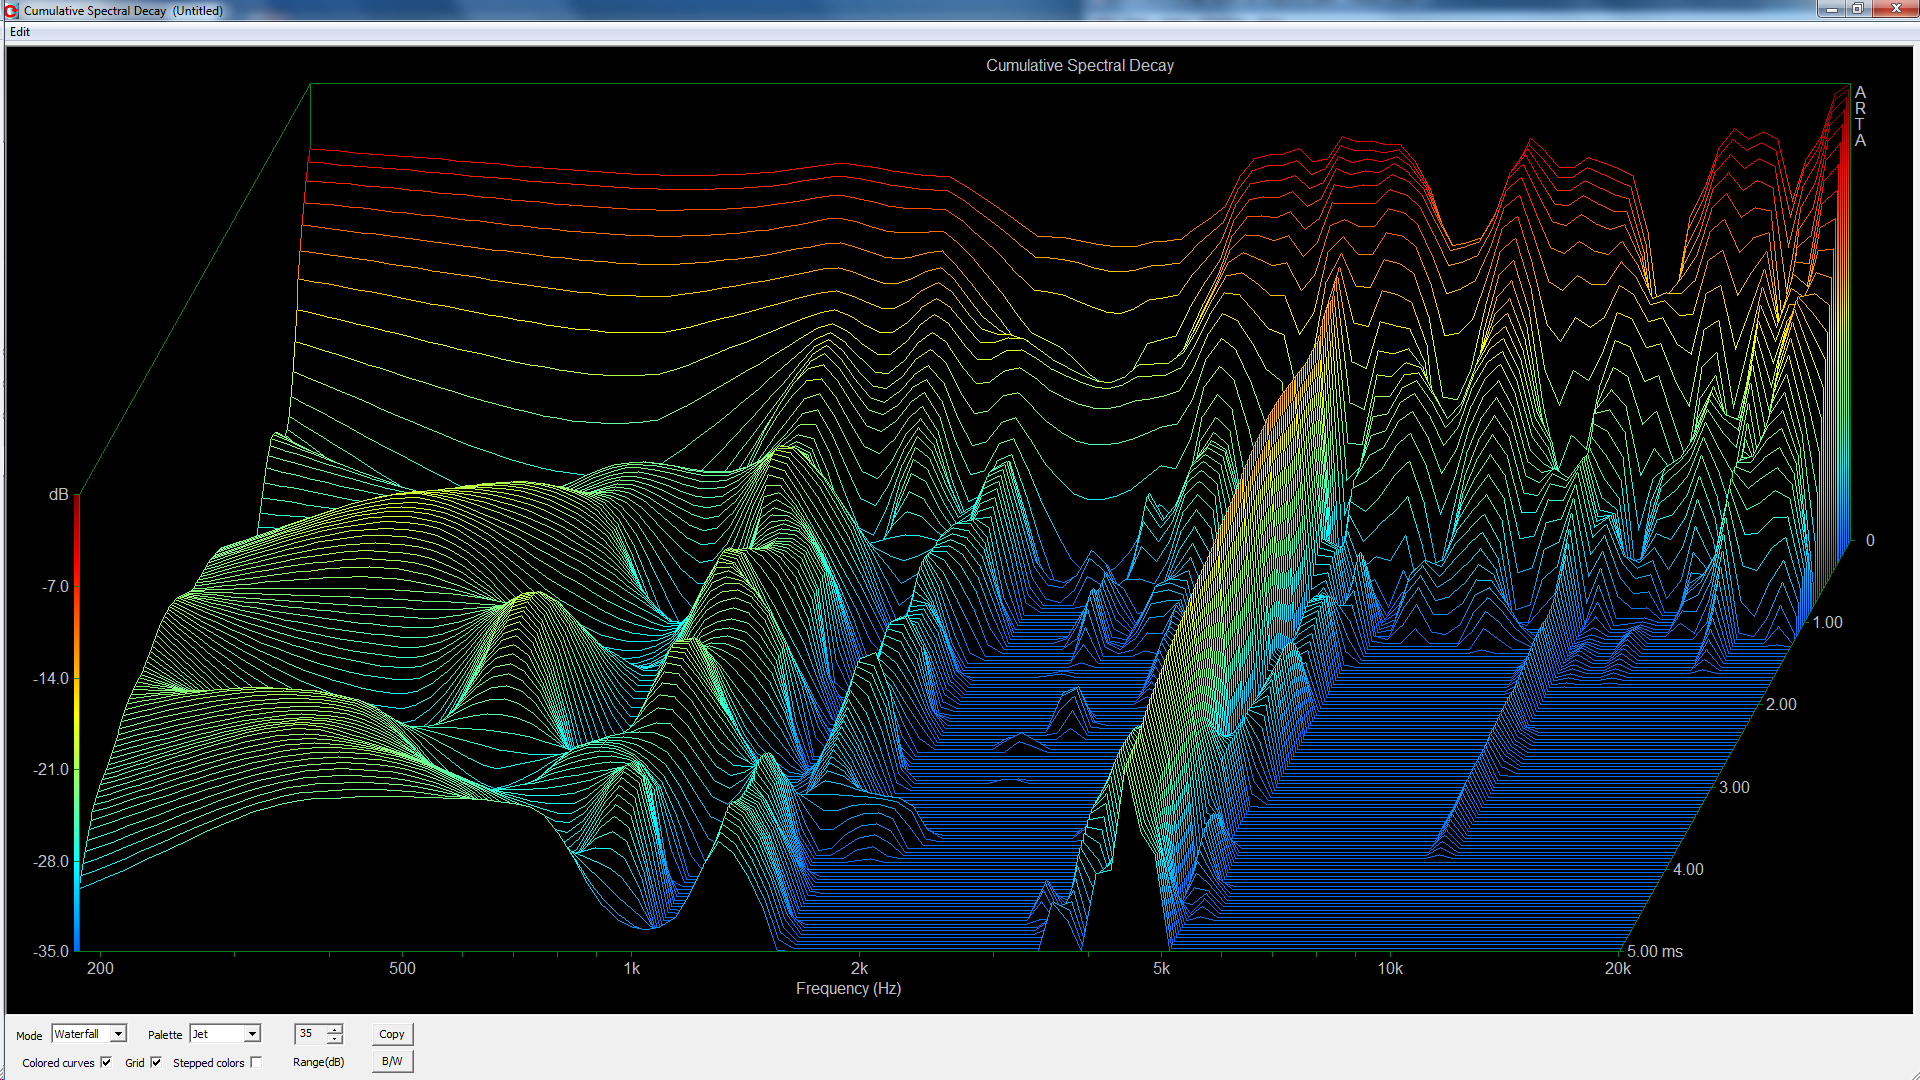This screenshot has width=1920, height=1080.
Task: Click the Frequency (Hz) axis label
Action: (848, 988)
